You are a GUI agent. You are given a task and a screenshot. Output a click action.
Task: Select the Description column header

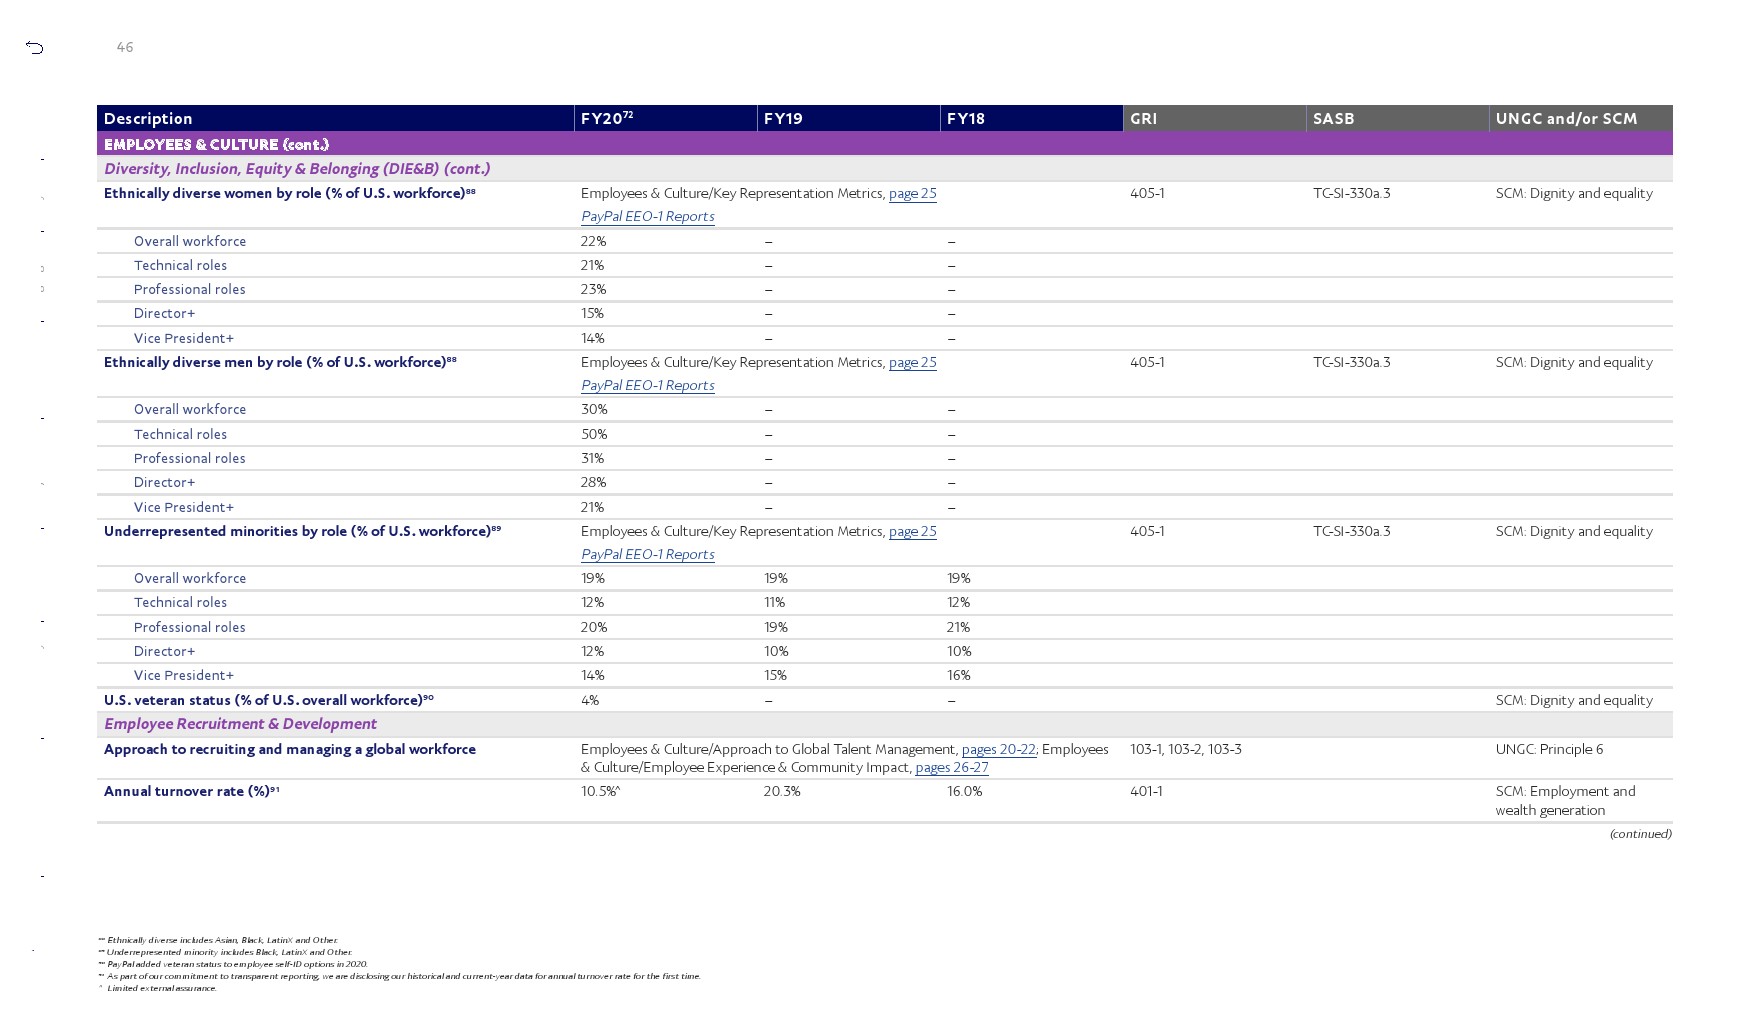click(x=148, y=119)
